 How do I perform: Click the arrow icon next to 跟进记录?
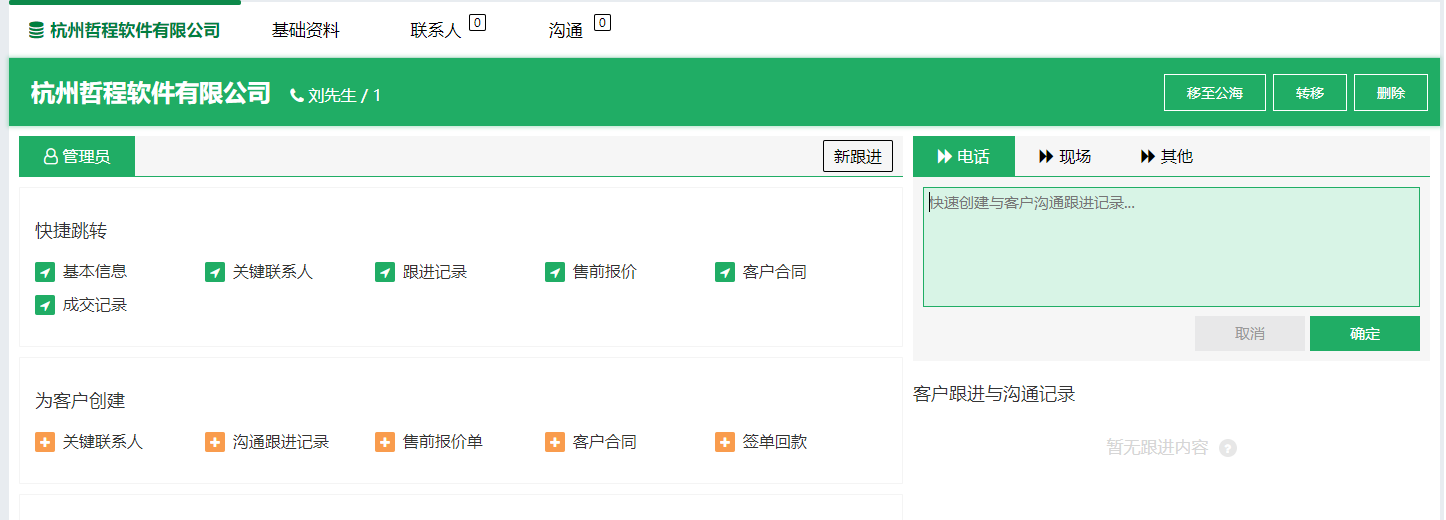point(385,272)
